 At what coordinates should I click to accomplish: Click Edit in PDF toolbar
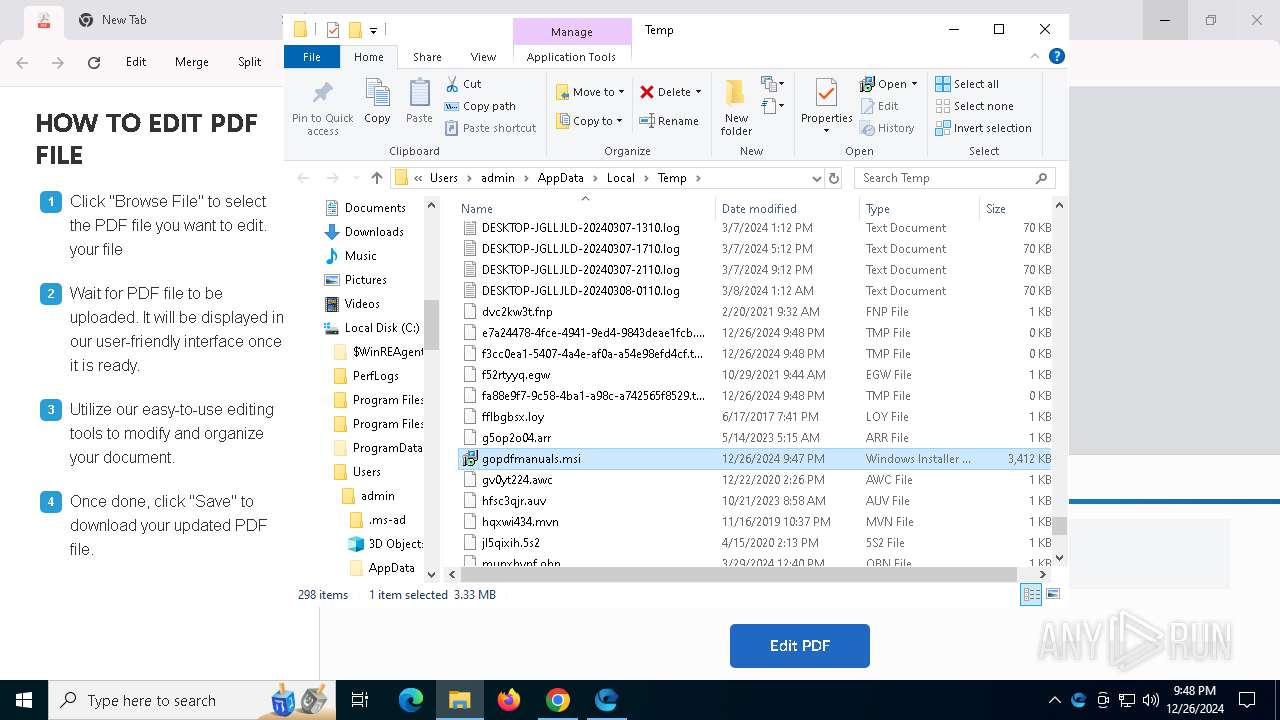[x=136, y=62]
